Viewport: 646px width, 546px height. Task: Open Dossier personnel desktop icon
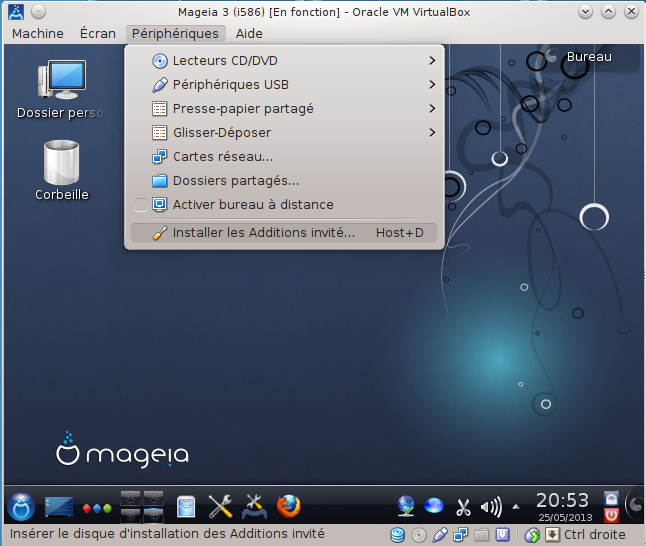pyautogui.click(x=61, y=89)
